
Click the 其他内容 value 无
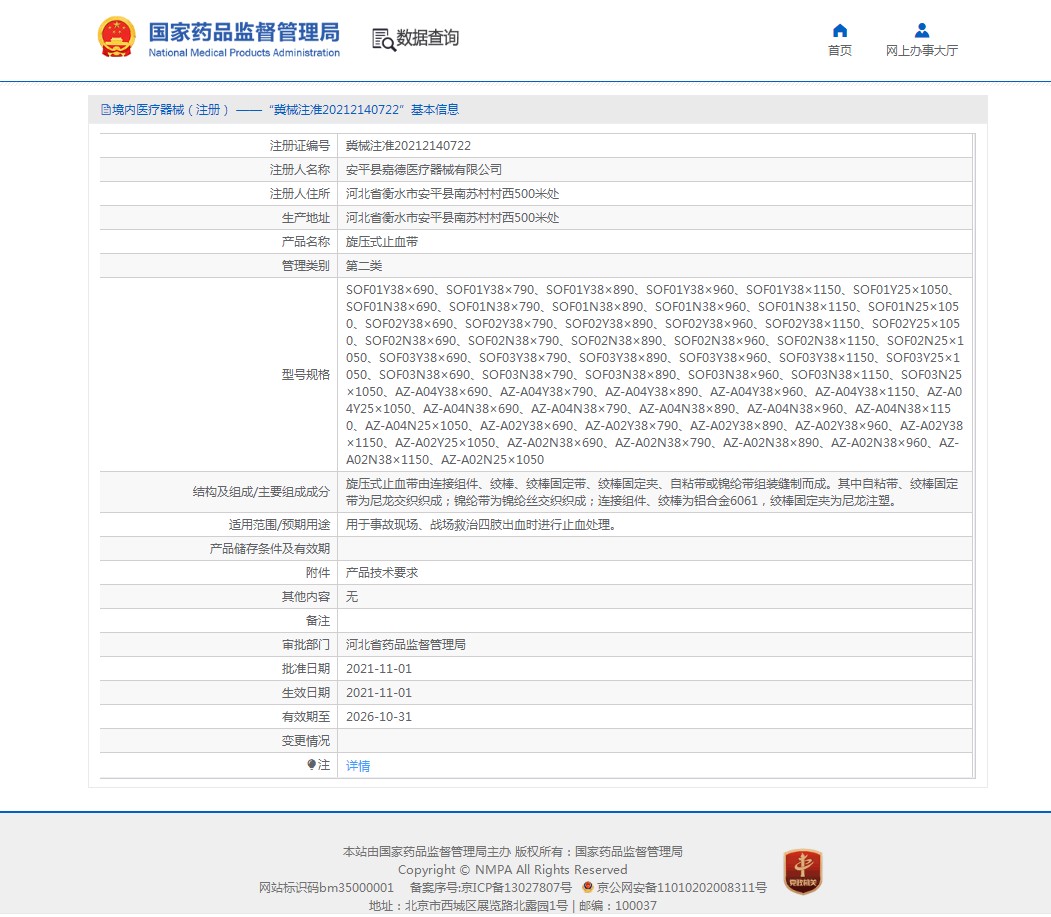[x=352, y=597]
